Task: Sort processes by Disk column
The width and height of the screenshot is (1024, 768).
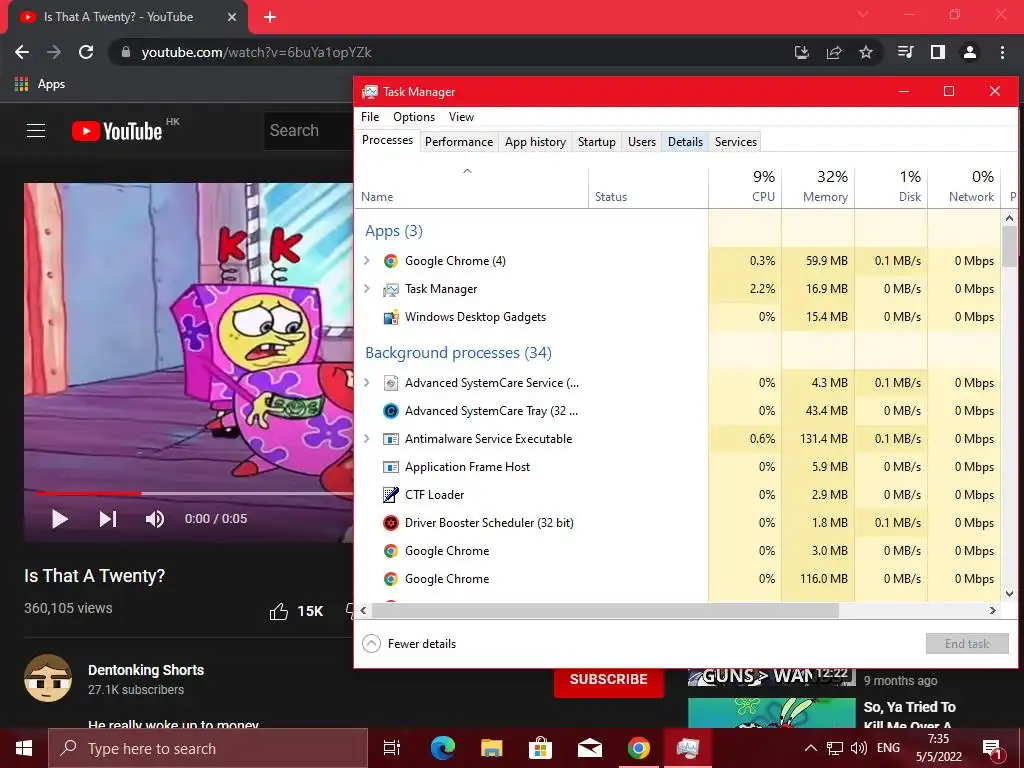Action: point(891,187)
